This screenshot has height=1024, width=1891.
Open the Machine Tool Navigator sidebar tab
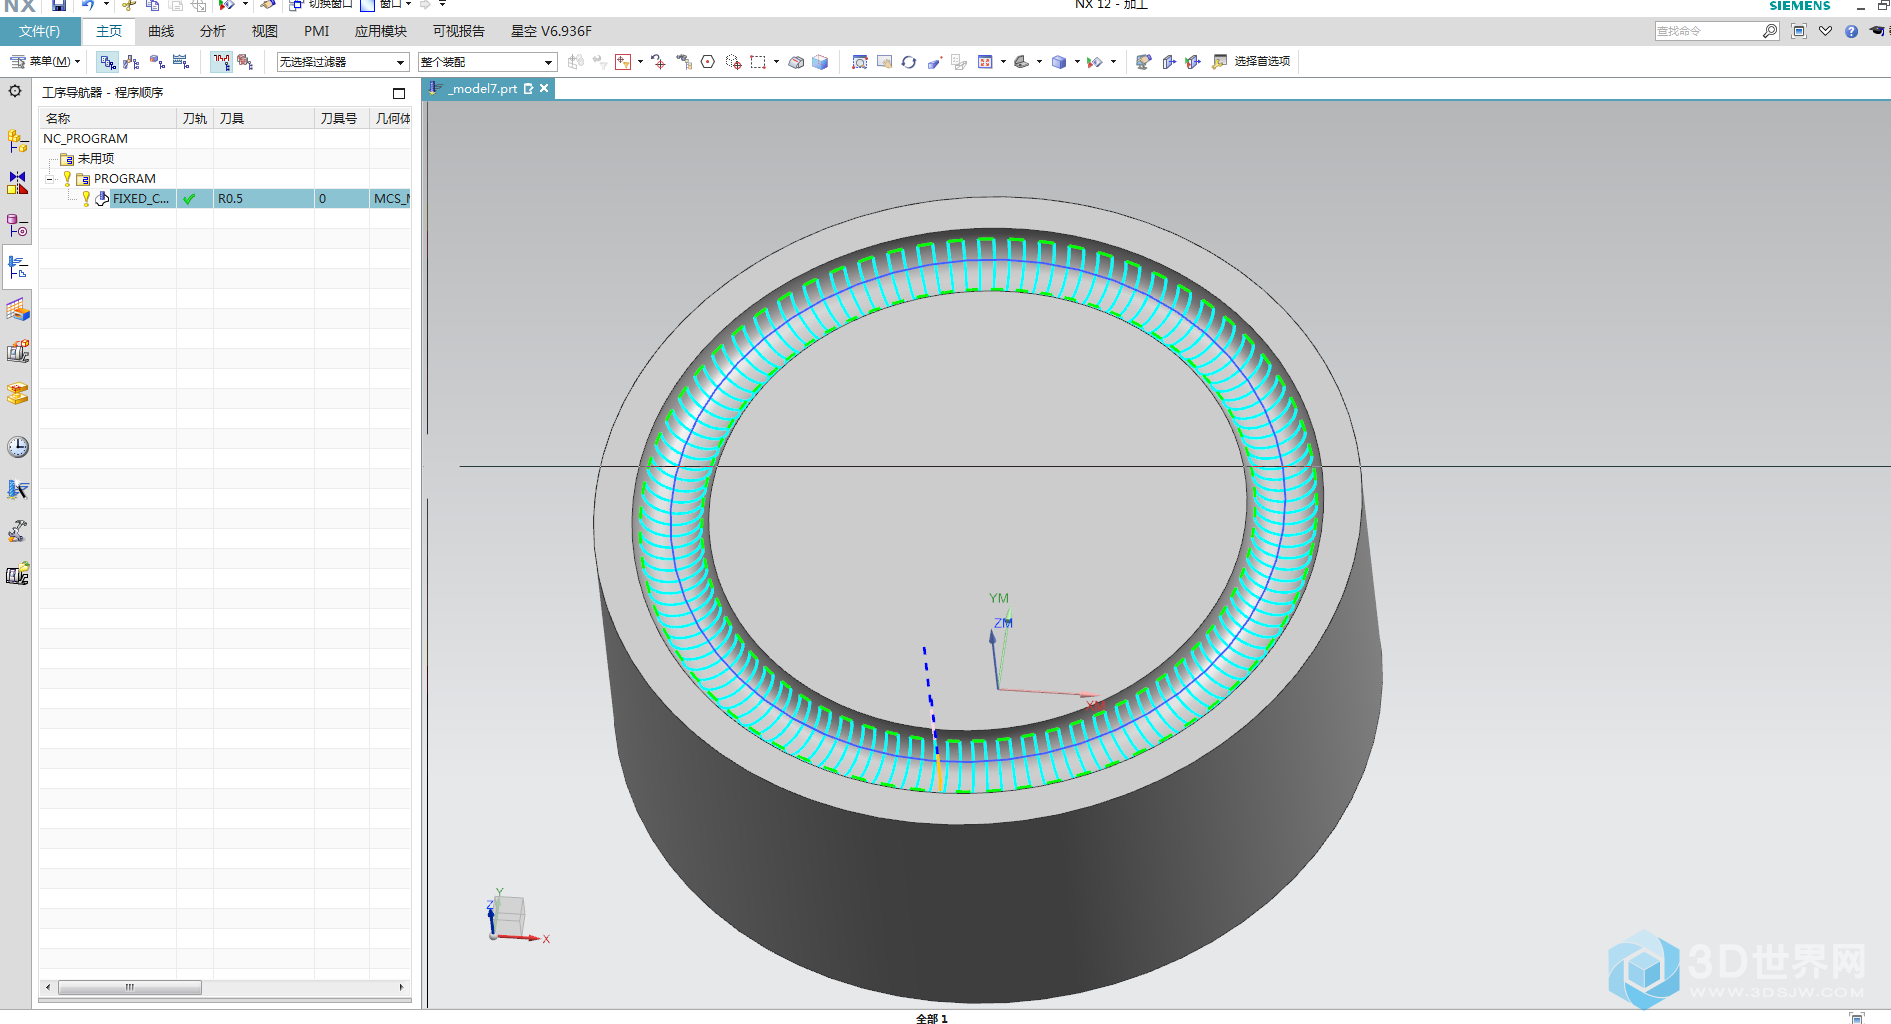click(18, 352)
